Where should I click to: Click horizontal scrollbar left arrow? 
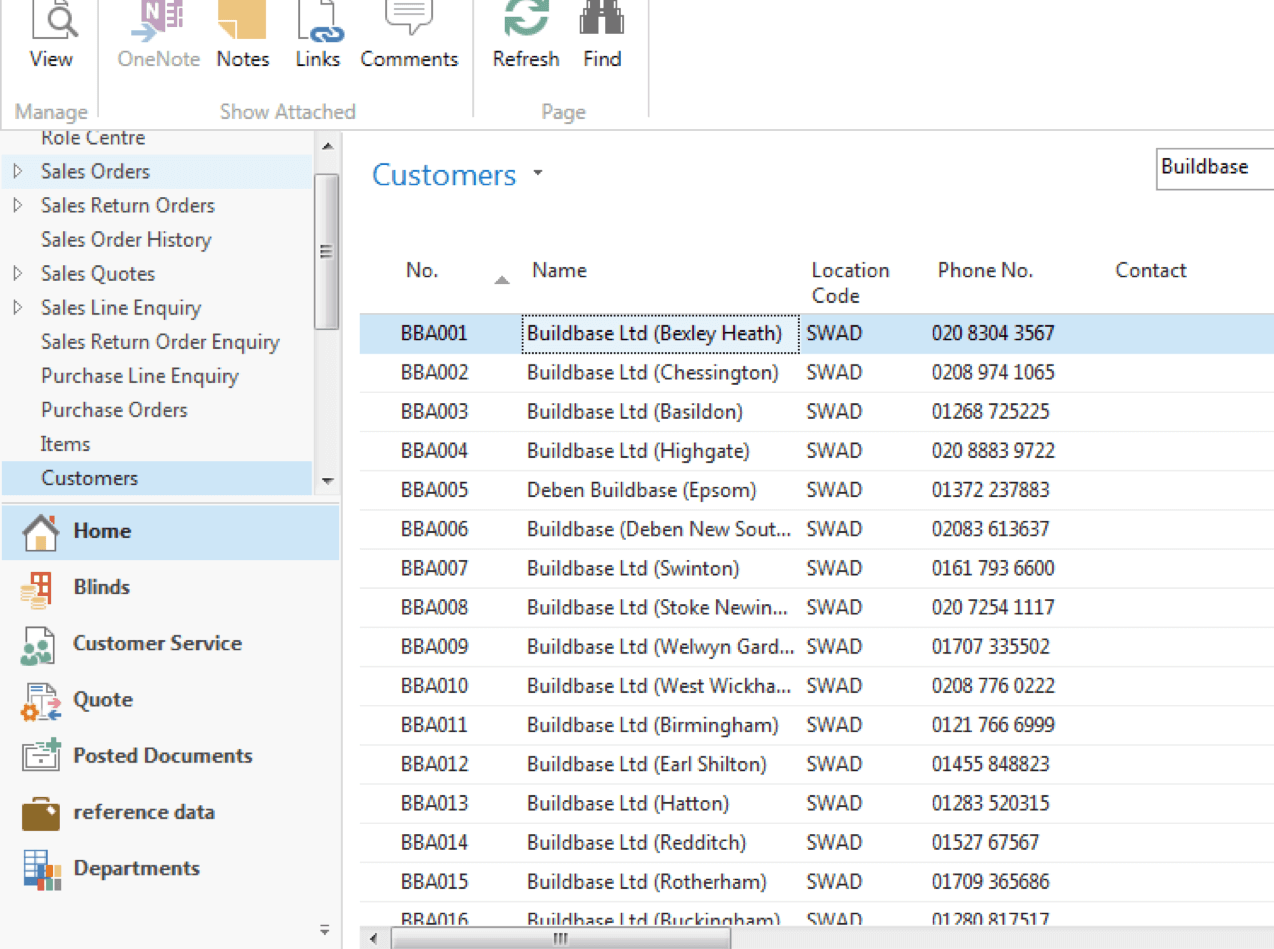click(373, 939)
